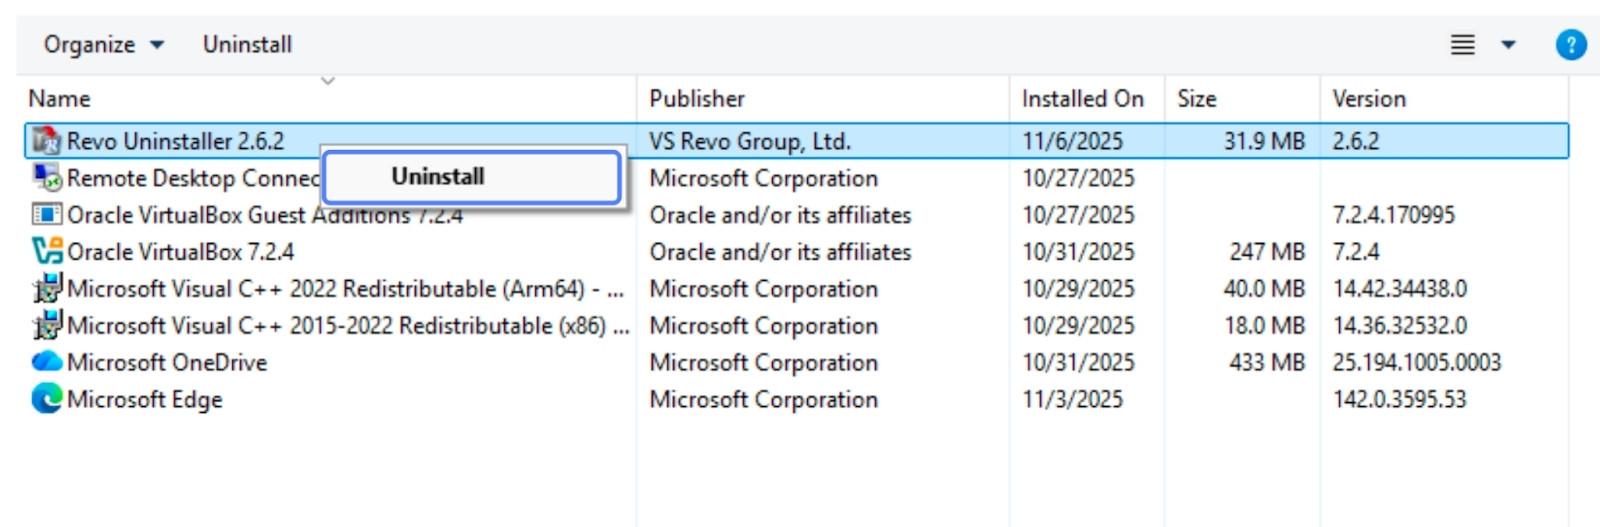Image resolution: width=1600 pixels, height=527 pixels.
Task: Select the Visual C++ 2022 Arm64 icon
Action: tap(46, 289)
